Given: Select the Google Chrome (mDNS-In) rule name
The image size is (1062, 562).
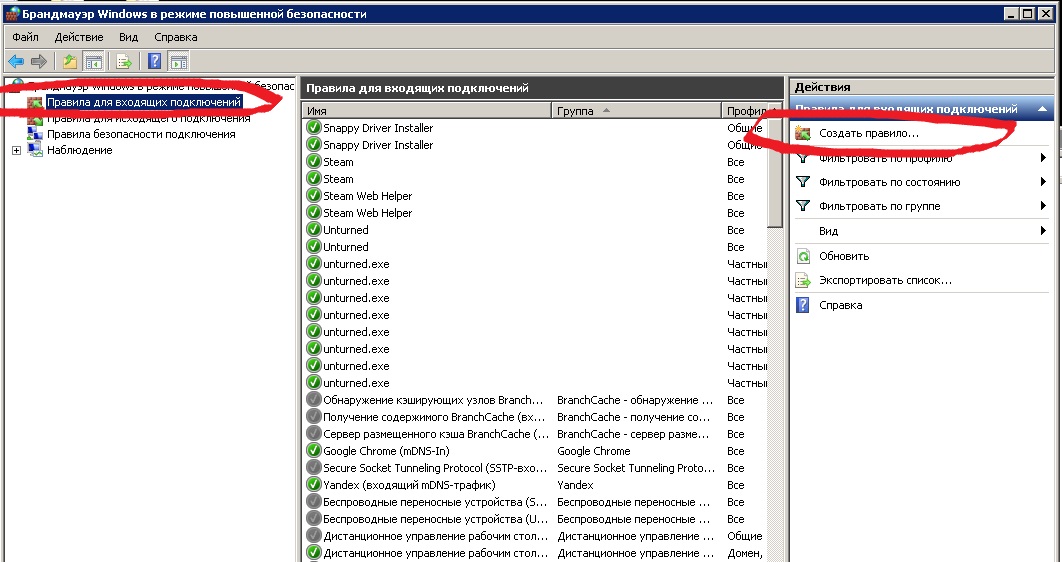Looking at the screenshot, I should (x=386, y=451).
